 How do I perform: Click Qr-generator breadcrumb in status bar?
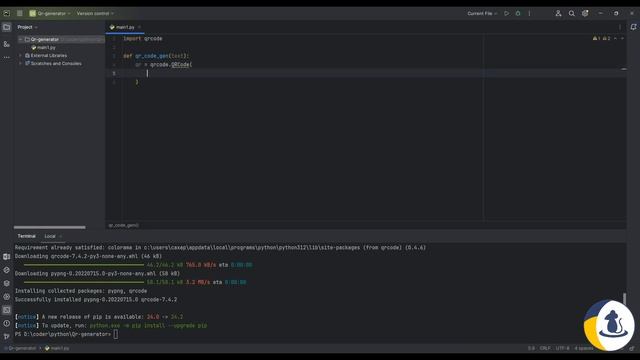tap(22, 349)
